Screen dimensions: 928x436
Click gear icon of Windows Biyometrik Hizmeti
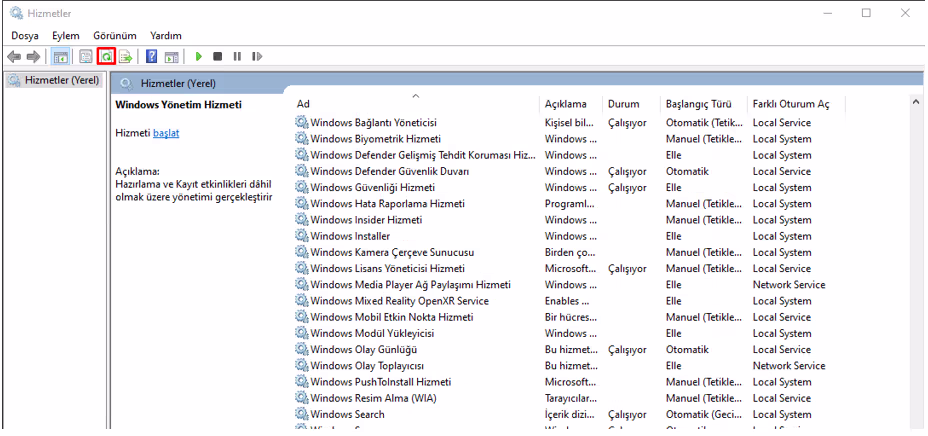click(x=302, y=138)
